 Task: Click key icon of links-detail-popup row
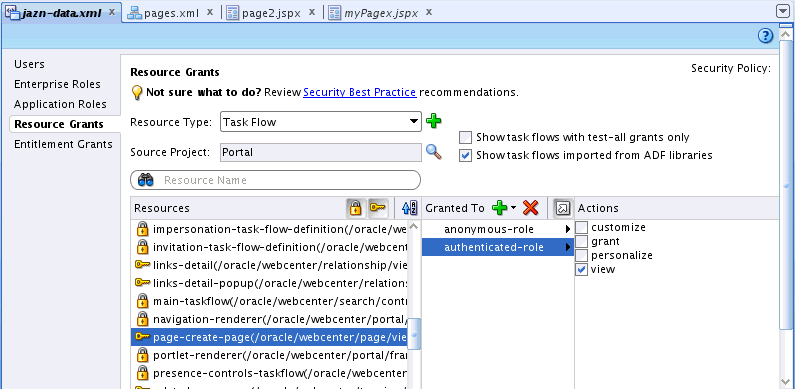point(142,282)
